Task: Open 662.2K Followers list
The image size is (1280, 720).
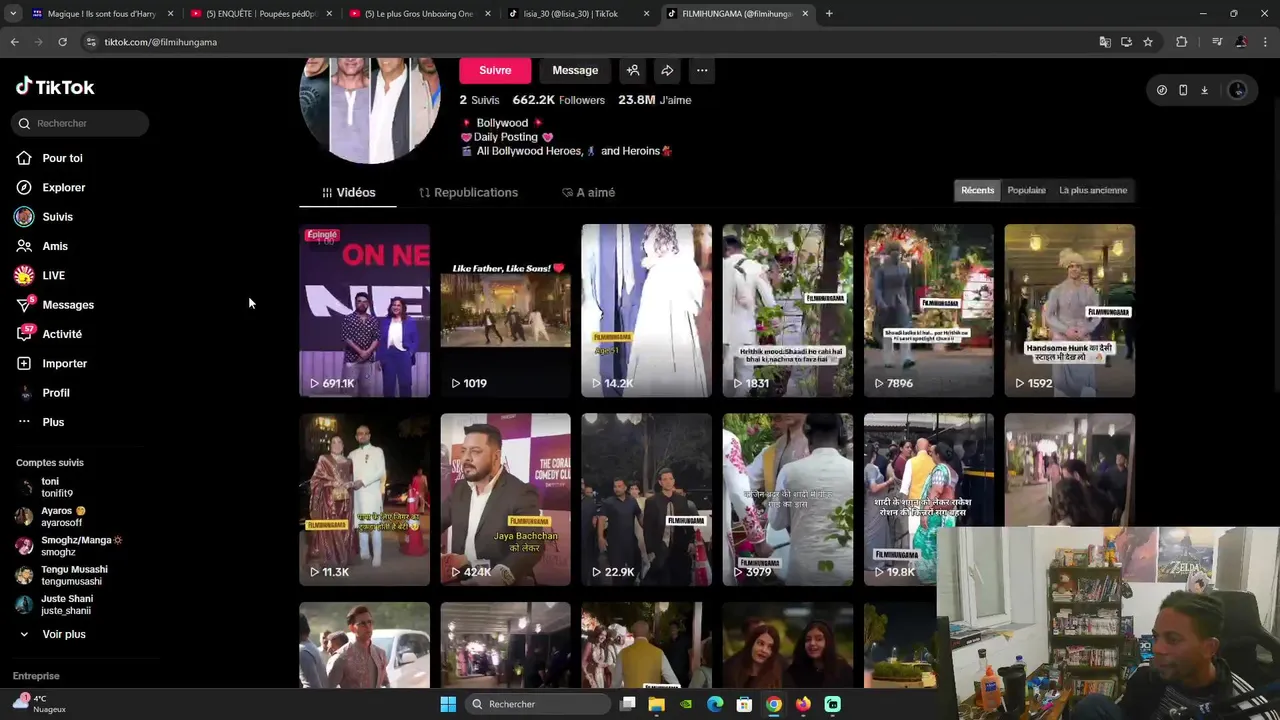Action: pos(558,100)
